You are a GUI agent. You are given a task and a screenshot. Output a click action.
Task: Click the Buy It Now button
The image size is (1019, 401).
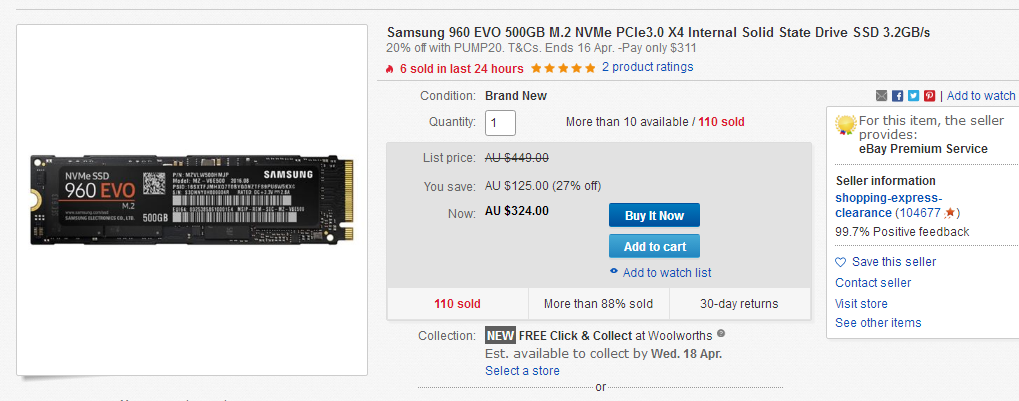654,216
